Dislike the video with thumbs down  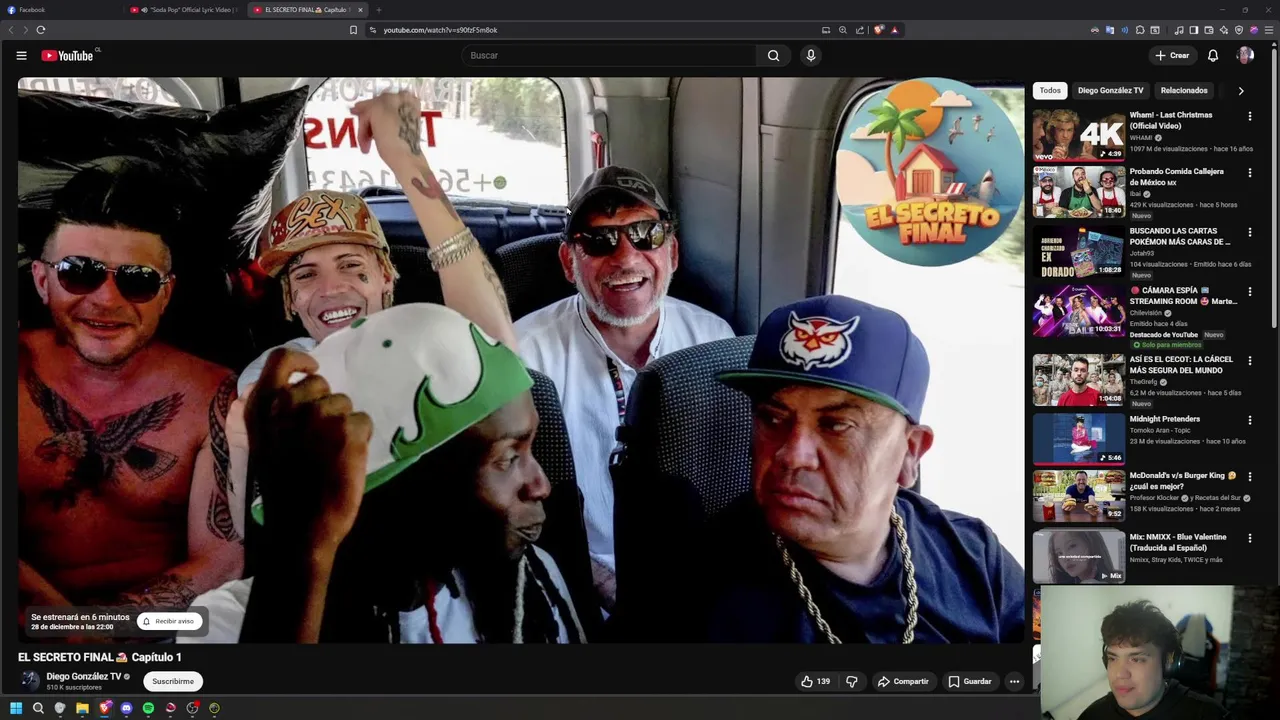(x=852, y=682)
